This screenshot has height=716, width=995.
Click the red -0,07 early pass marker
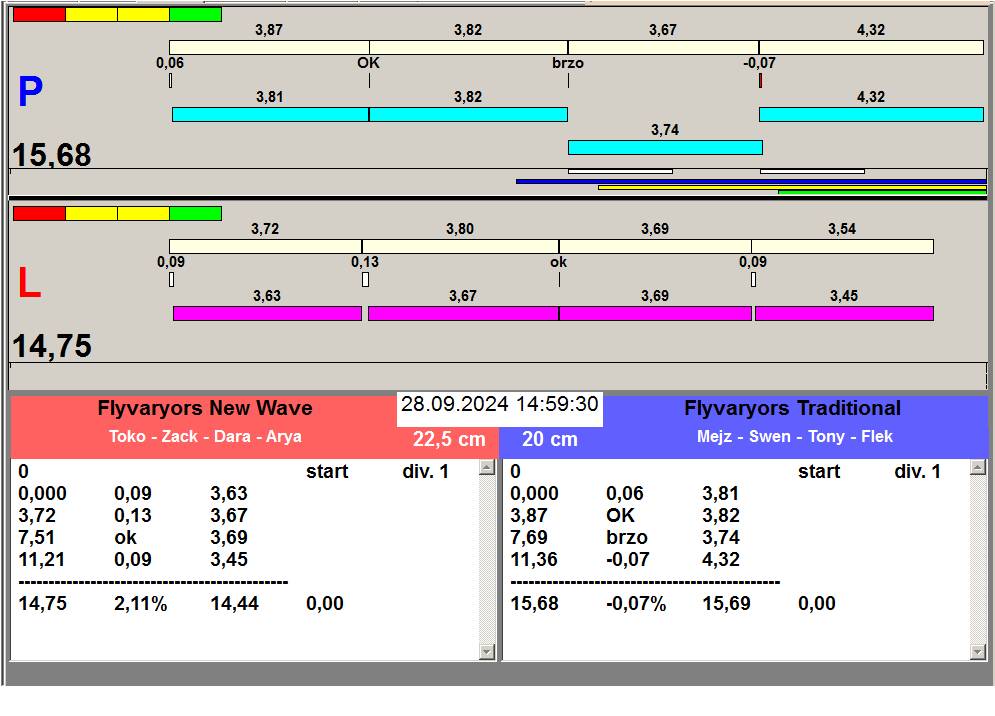point(760,80)
